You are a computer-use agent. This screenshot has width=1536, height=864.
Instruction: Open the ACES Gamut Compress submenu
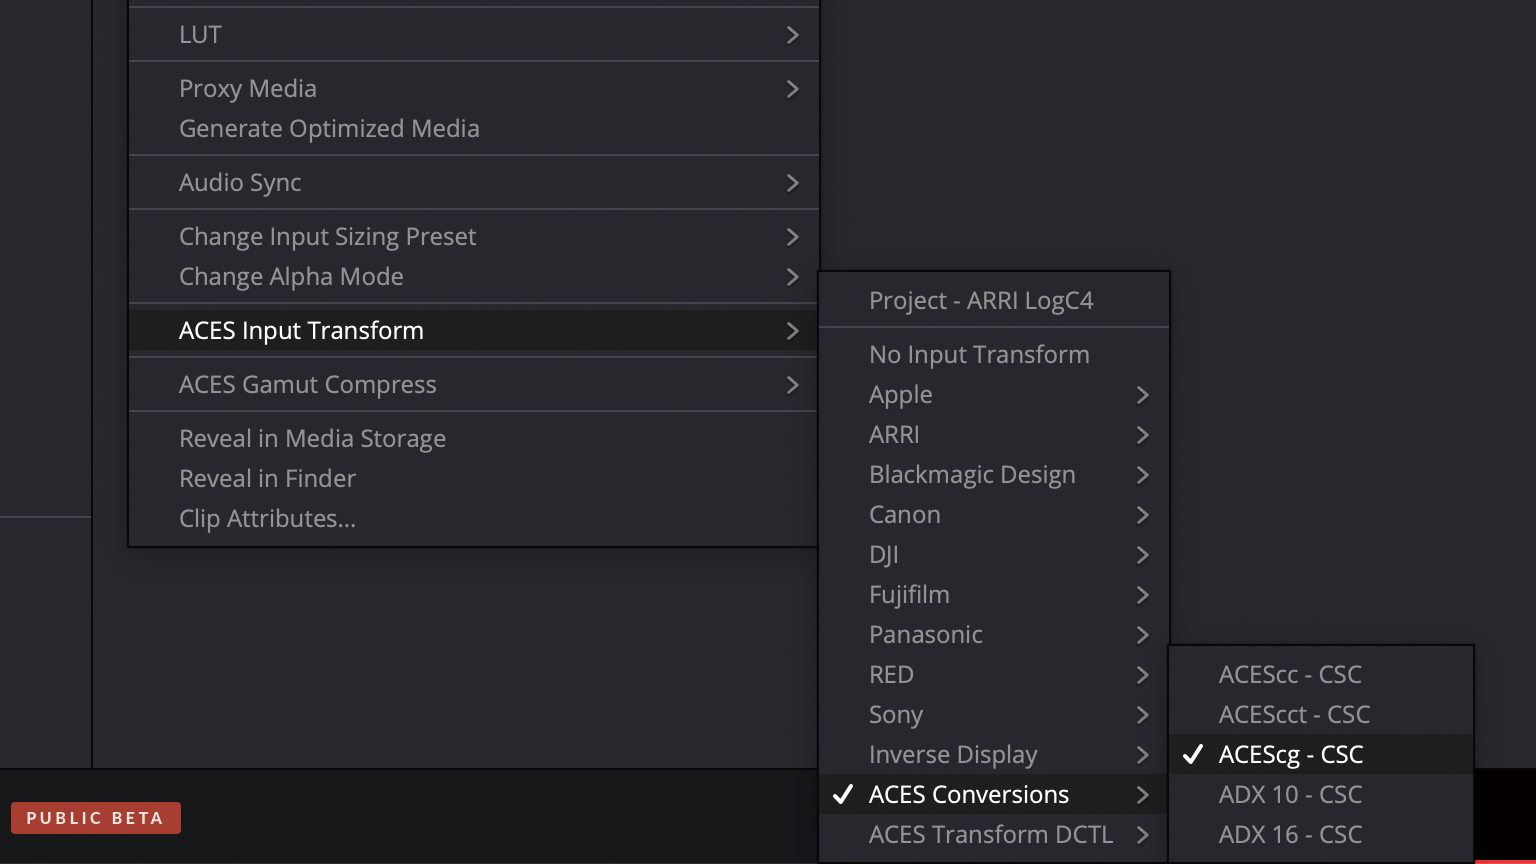coord(474,385)
